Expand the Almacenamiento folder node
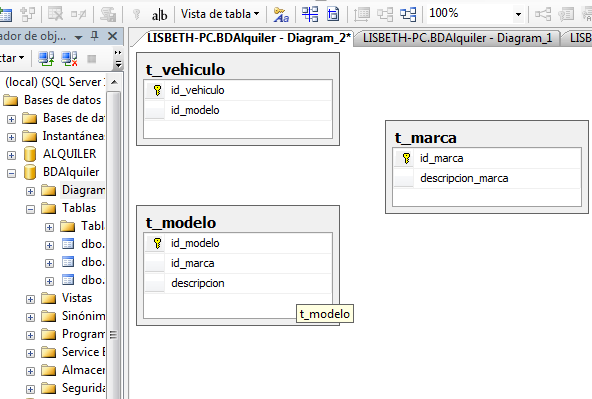 pyautogui.click(x=30, y=371)
